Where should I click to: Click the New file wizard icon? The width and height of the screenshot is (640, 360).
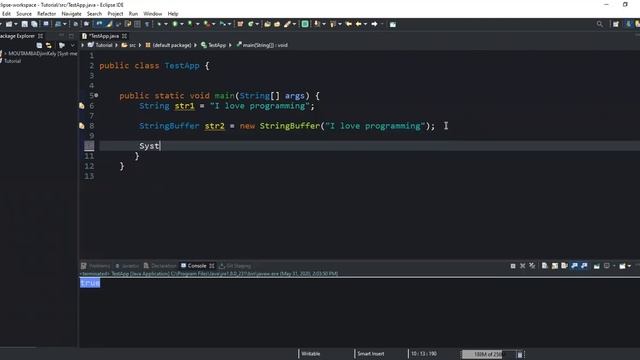9,24
